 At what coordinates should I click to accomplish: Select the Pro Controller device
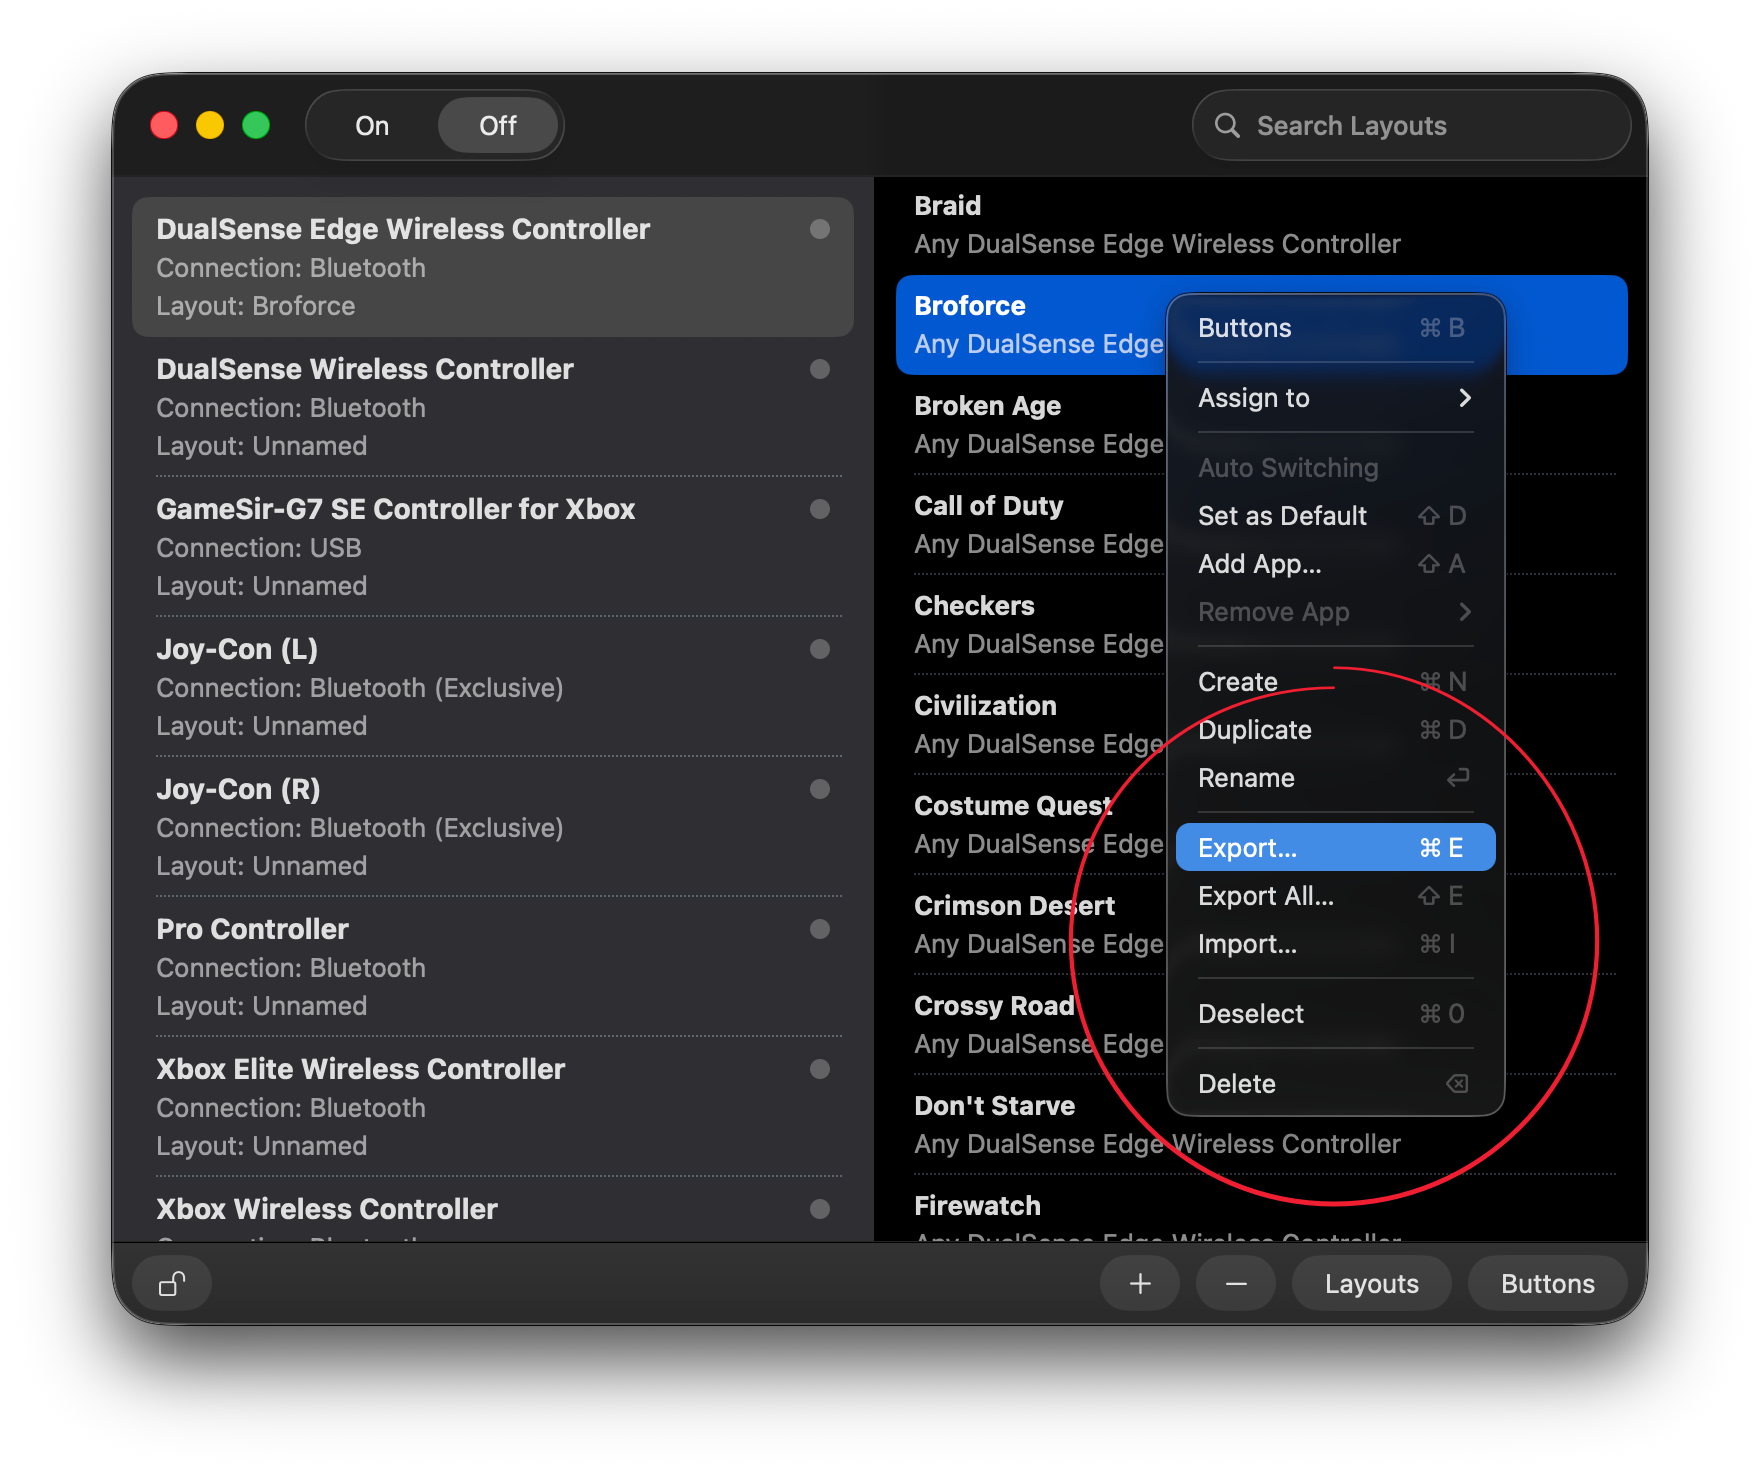(x=492, y=967)
